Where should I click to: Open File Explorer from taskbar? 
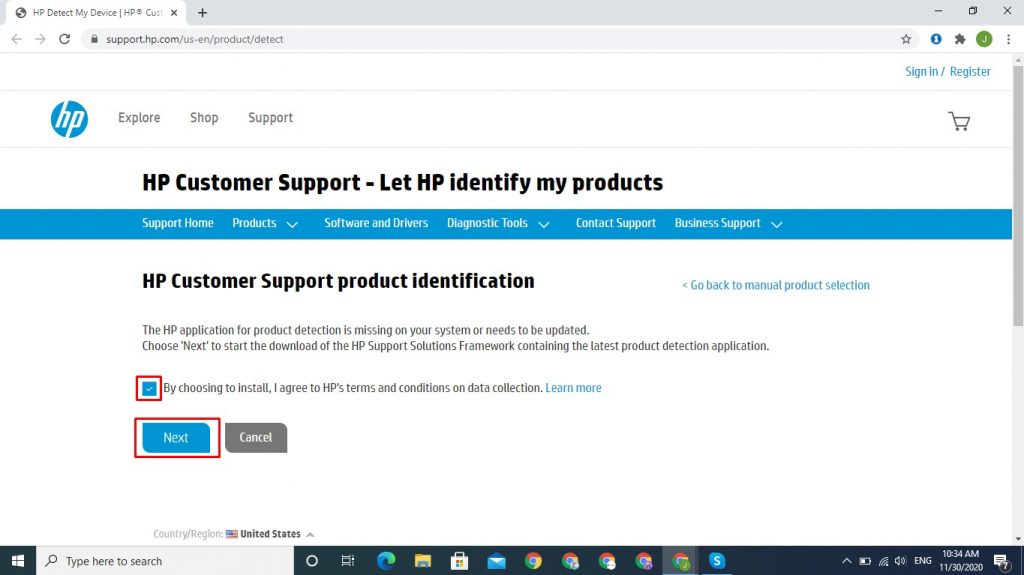point(423,561)
